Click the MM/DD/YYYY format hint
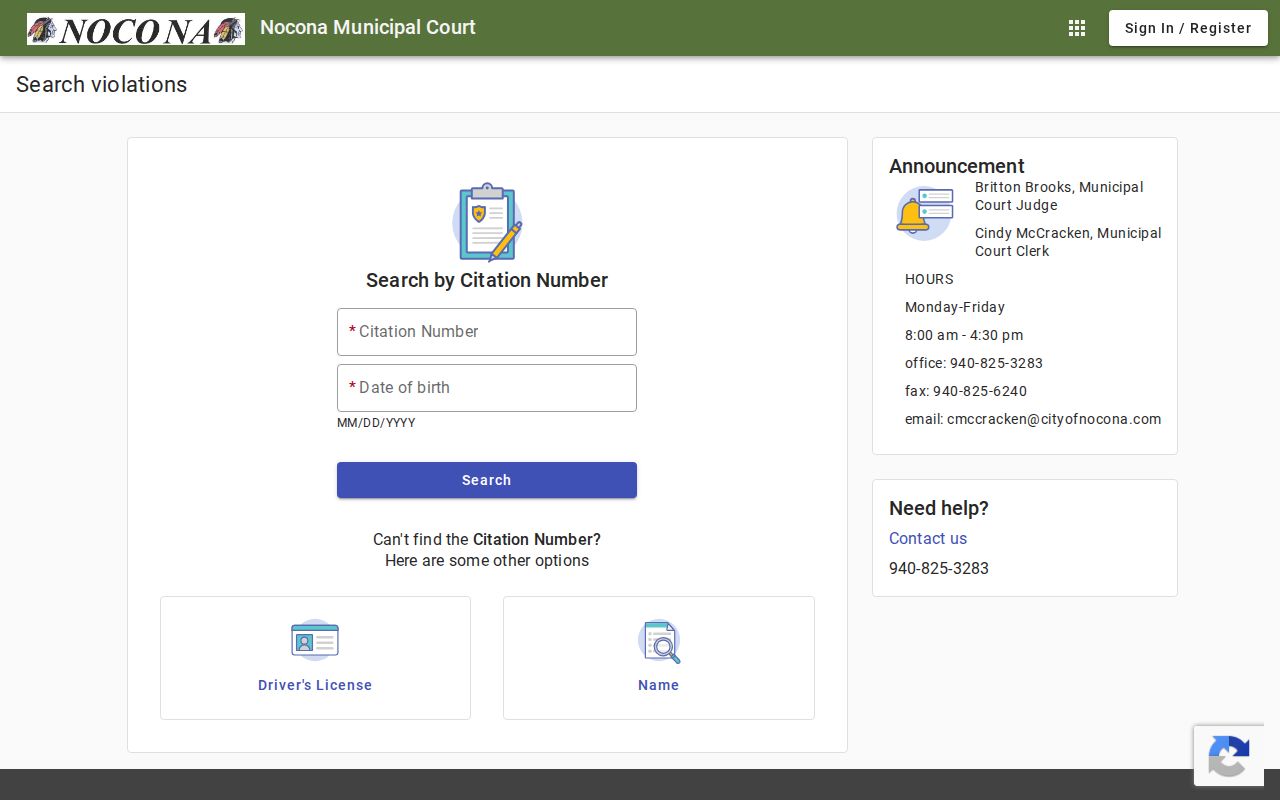 pyautogui.click(x=376, y=423)
